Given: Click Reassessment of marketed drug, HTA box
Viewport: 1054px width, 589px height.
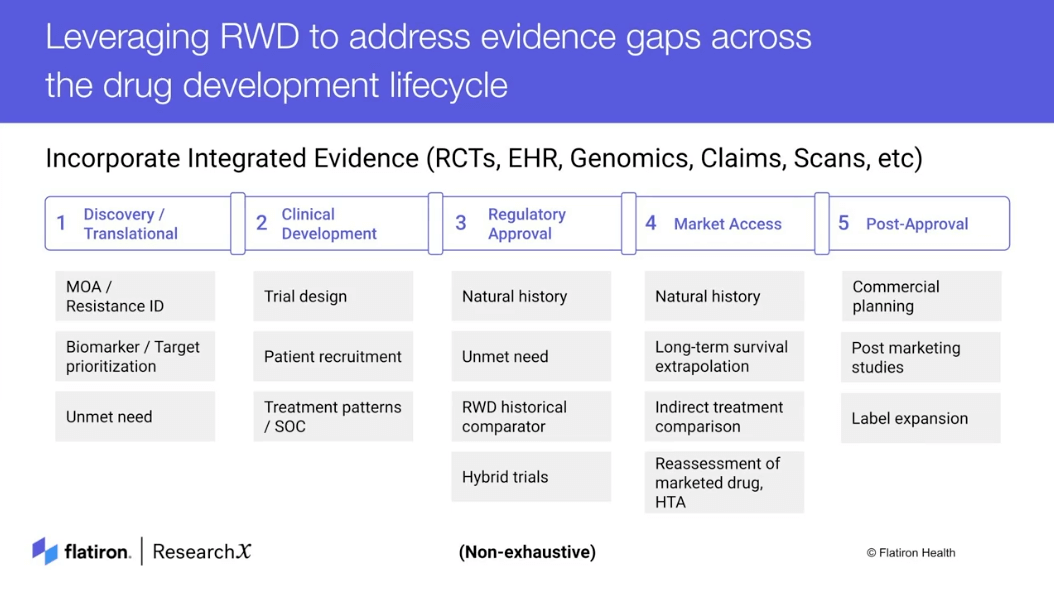Looking at the screenshot, I should tap(724, 483).
